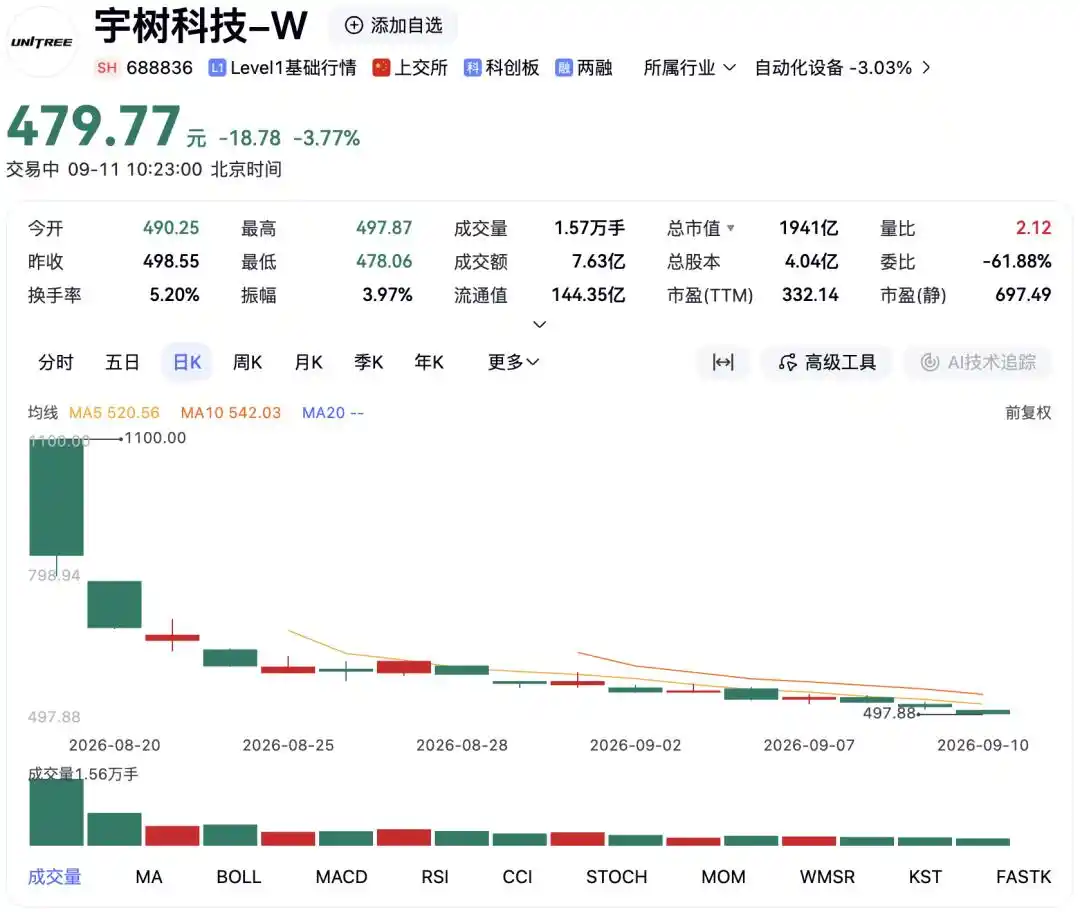1080x912 pixels.
Task: Select the 季K chart tab
Action: point(368,362)
